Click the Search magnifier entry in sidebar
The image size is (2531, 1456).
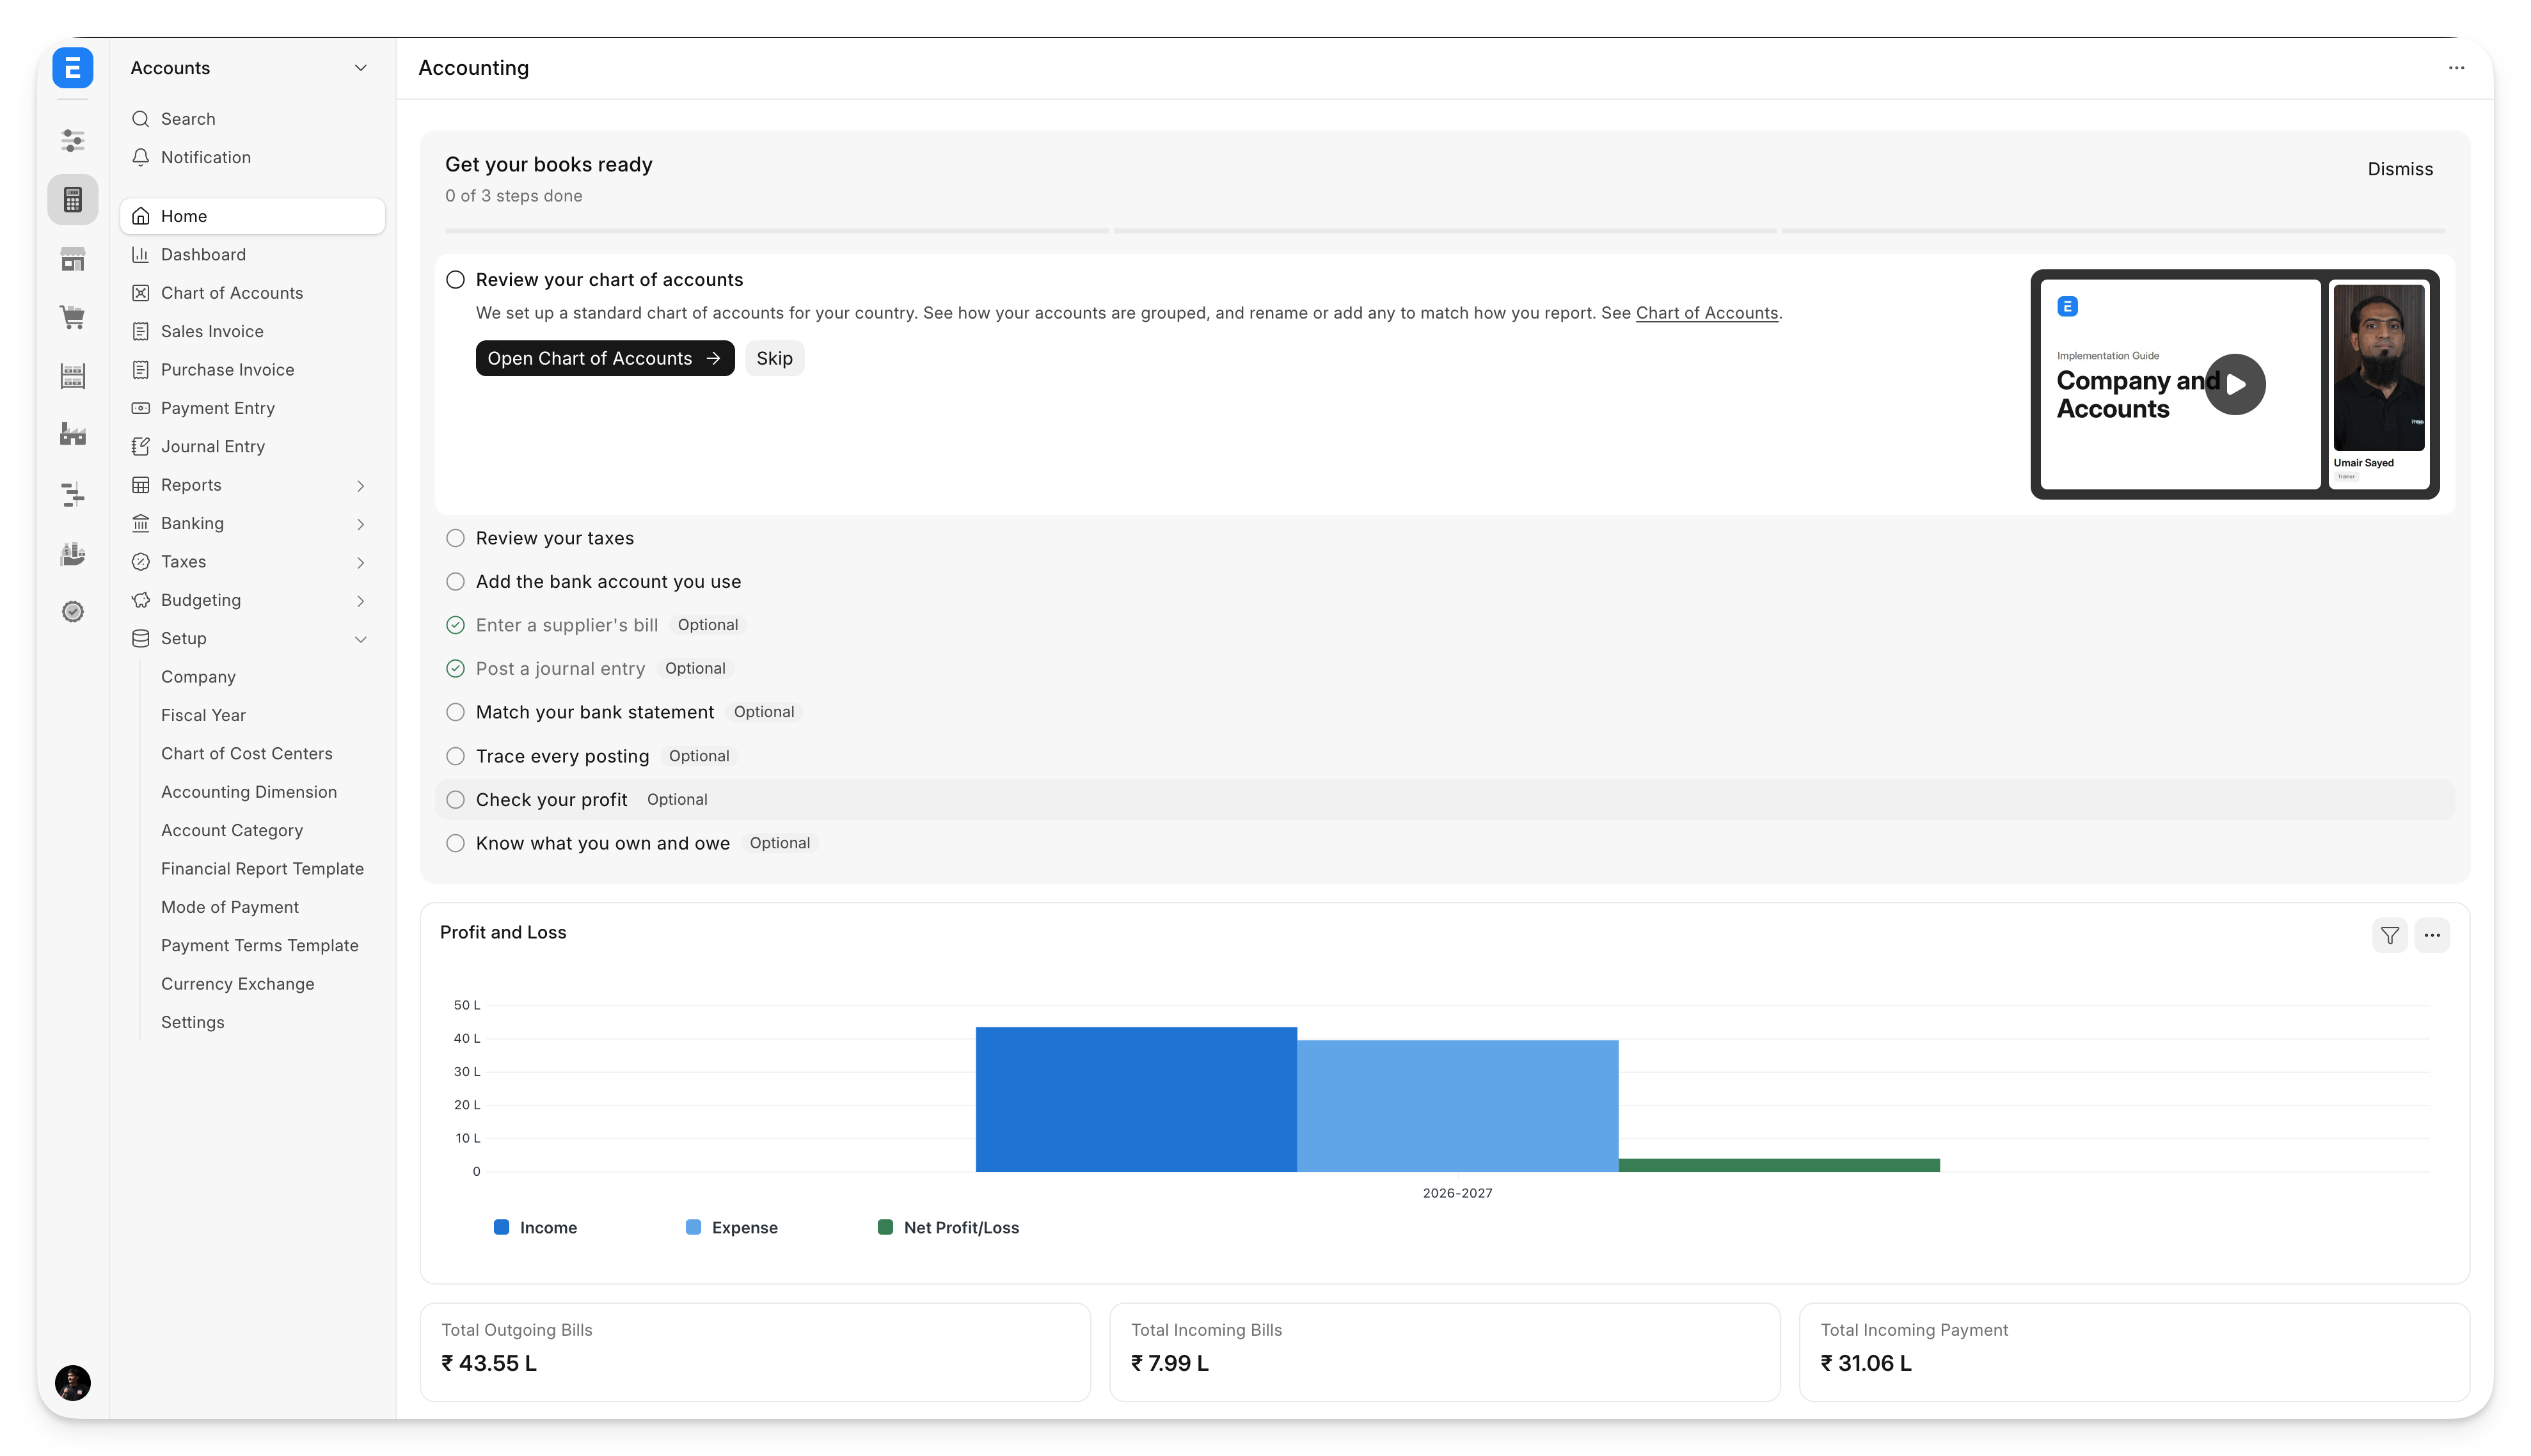252,119
